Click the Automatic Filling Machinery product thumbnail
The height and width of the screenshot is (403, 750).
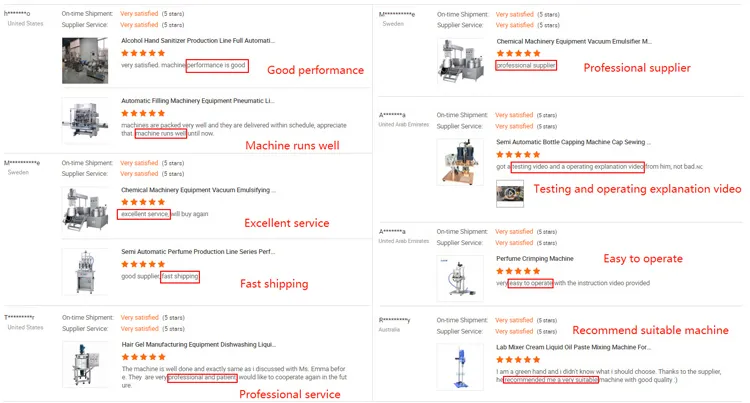point(84,120)
